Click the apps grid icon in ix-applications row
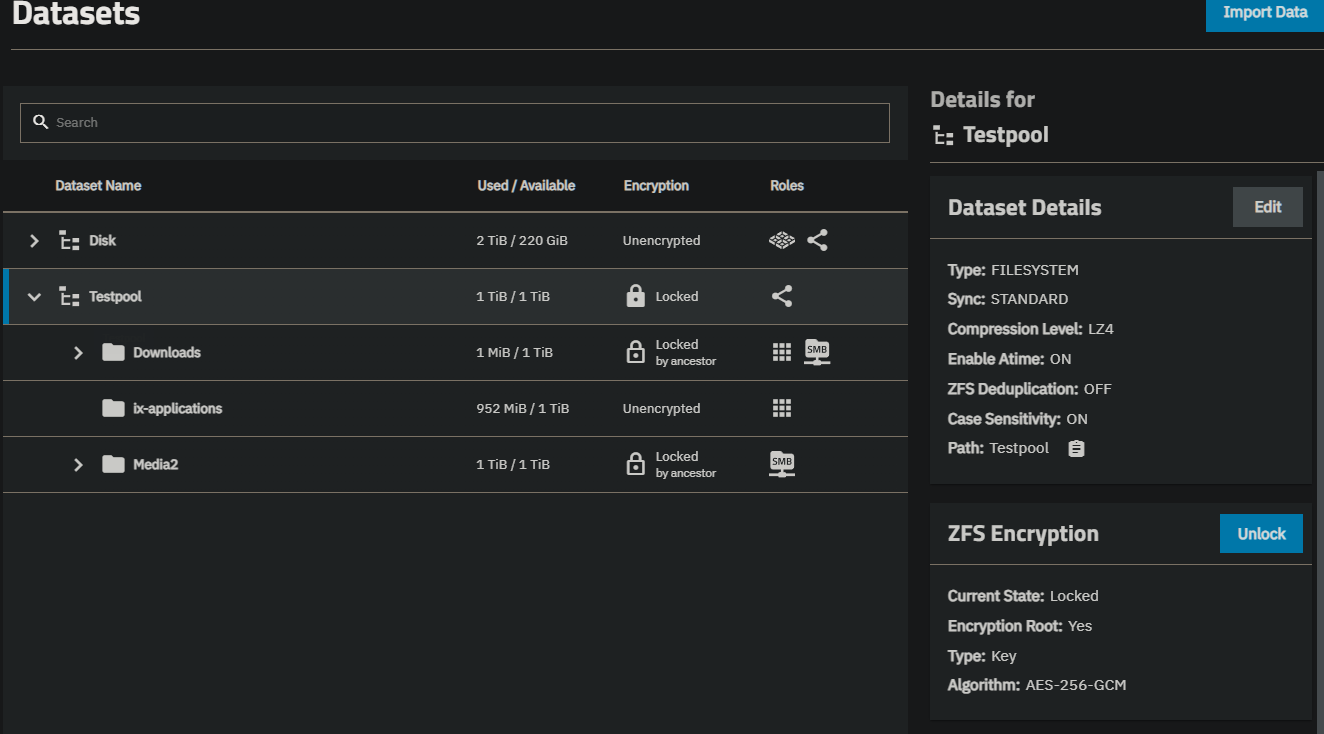Viewport: 1324px width, 734px height. 782,408
